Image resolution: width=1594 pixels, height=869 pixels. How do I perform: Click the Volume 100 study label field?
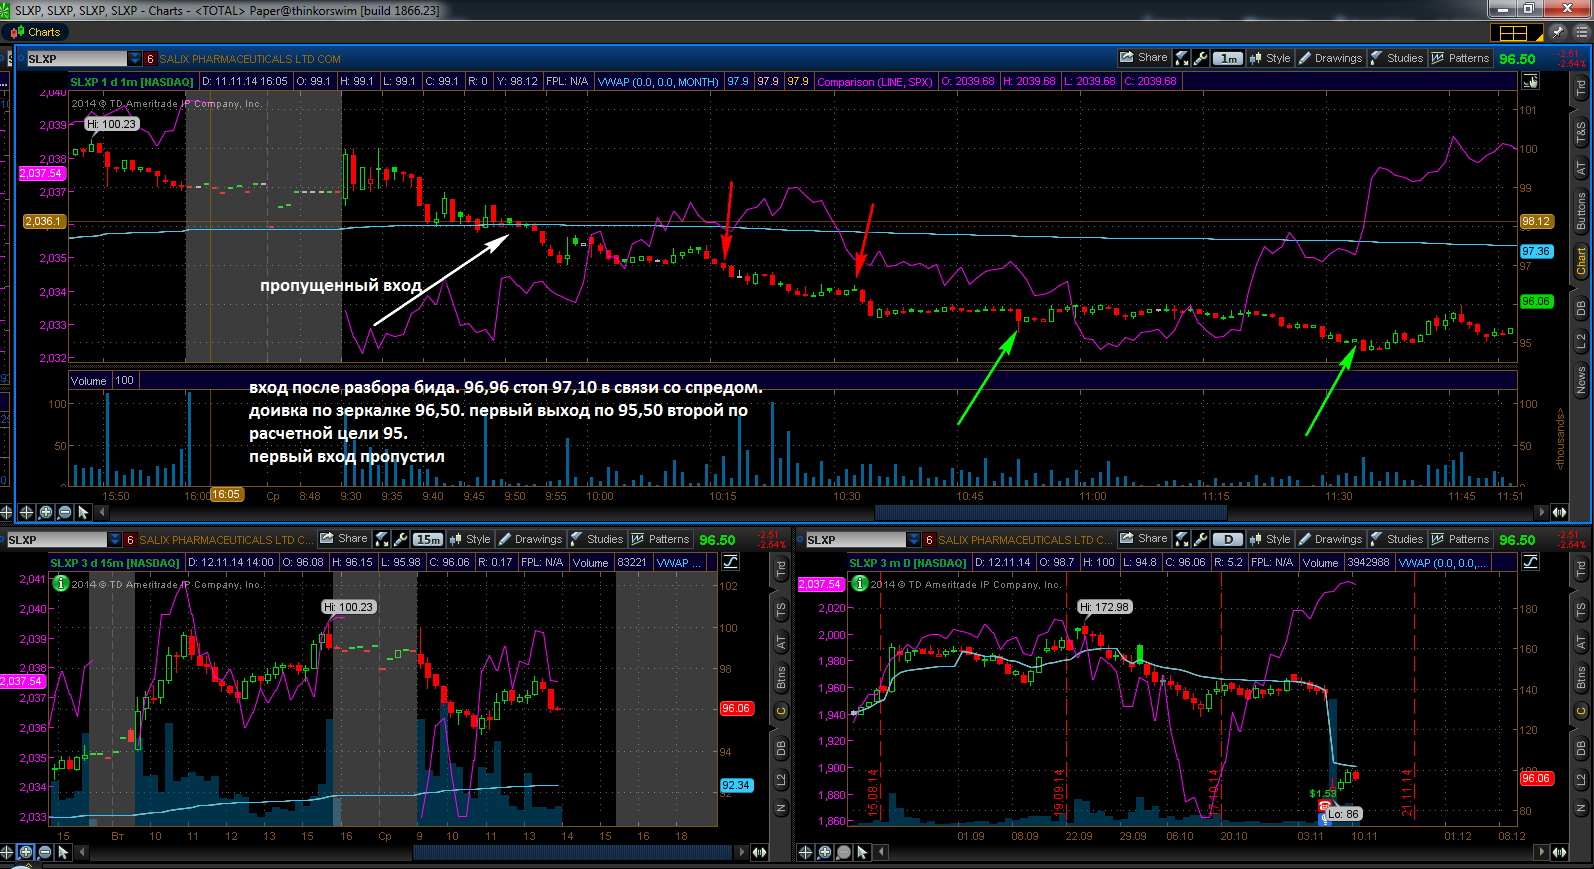[104, 380]
